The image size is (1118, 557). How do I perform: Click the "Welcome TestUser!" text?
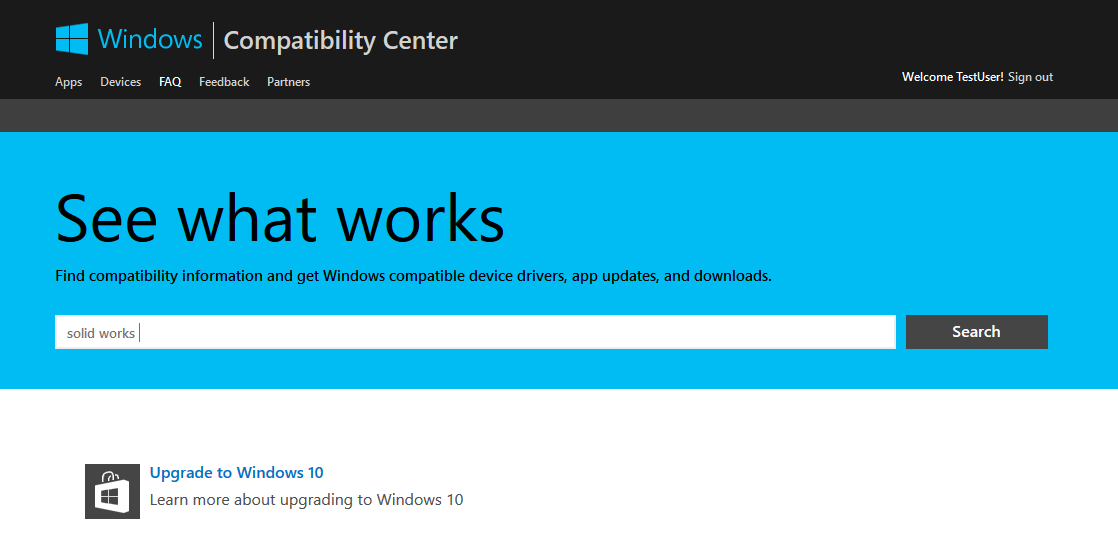click(x=953, y=77)
